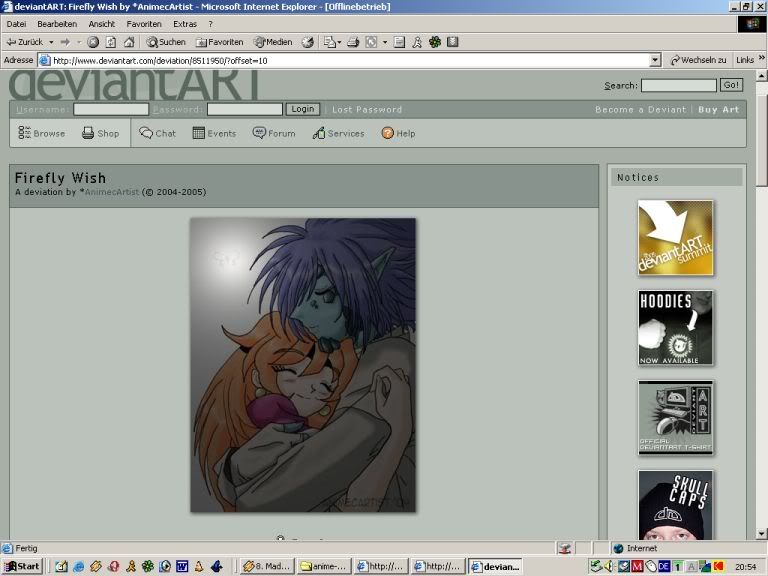Click the Forward arrow in the toolbar
This screenshot has height=576, width=768.
[65, 42]
